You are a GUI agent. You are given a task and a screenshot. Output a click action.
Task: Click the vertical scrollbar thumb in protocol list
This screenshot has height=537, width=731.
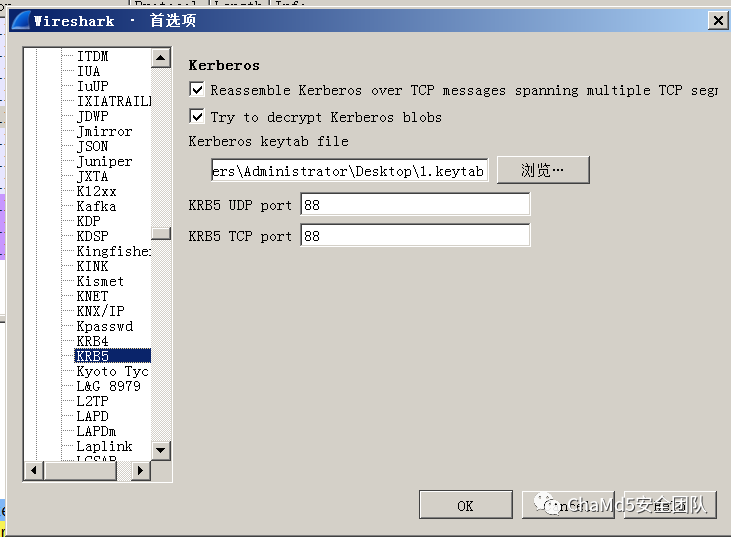pyautogui.click(x=161, y=234)
